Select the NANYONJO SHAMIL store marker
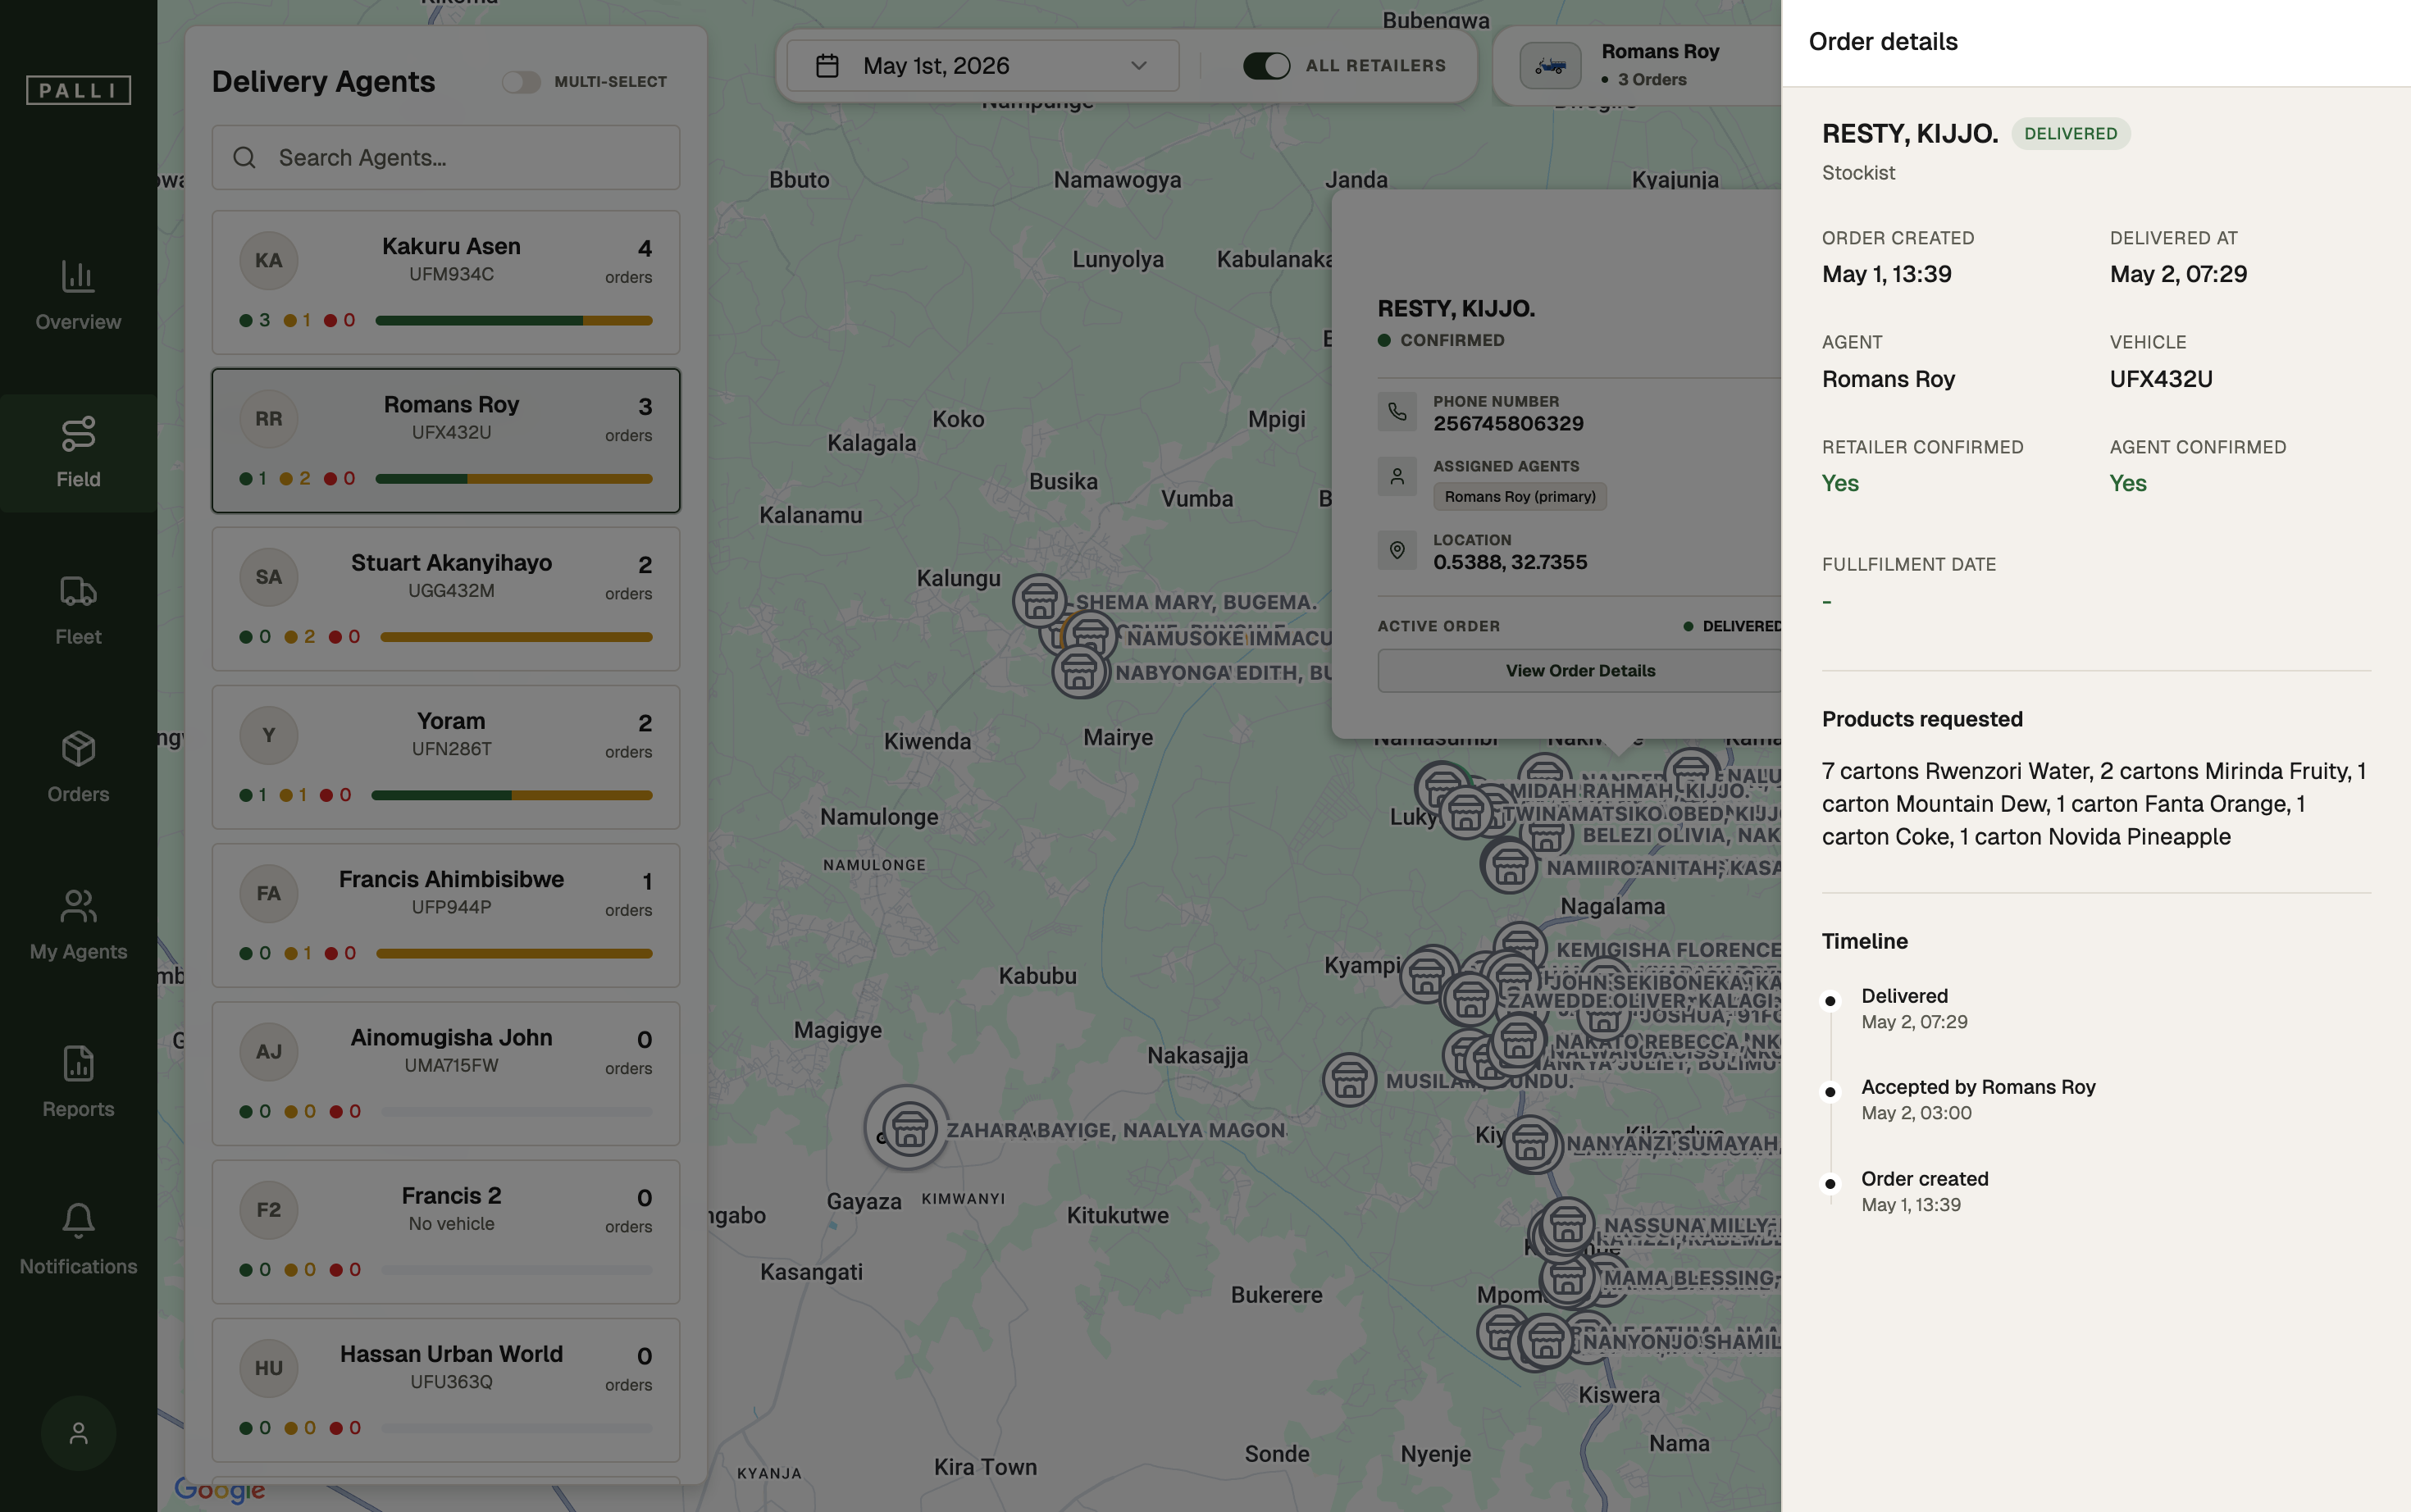 point(1545,1342)
